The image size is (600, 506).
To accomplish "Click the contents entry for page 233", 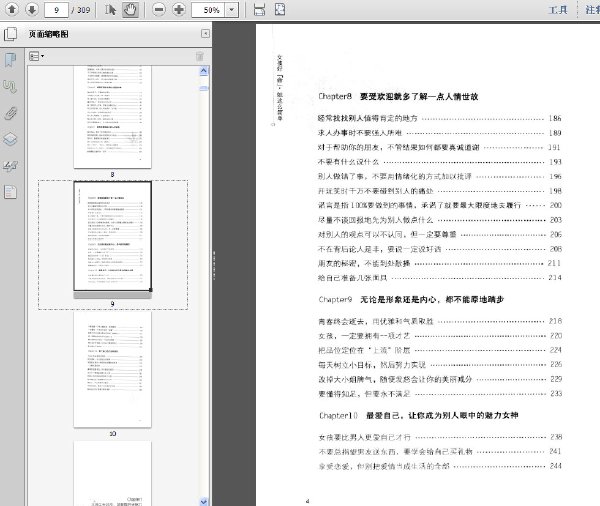I will click(440, 393).
